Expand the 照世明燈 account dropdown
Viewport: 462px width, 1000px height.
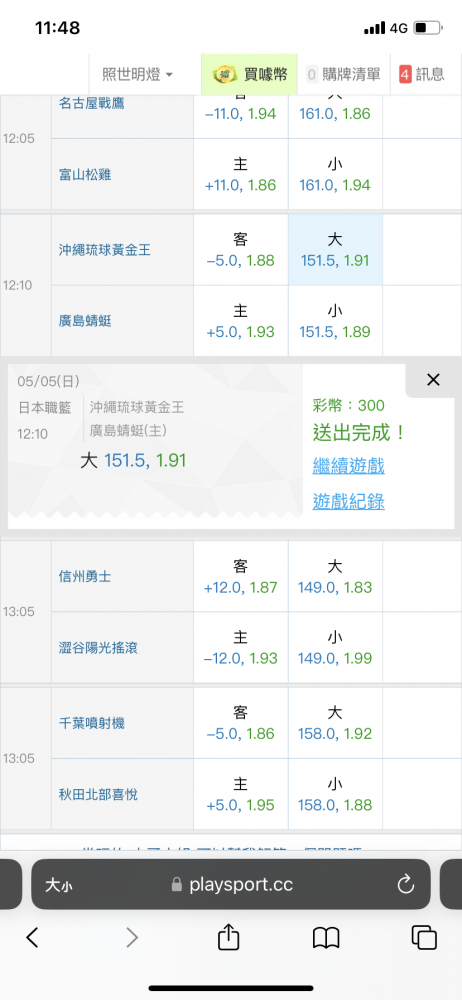[138, 75]
